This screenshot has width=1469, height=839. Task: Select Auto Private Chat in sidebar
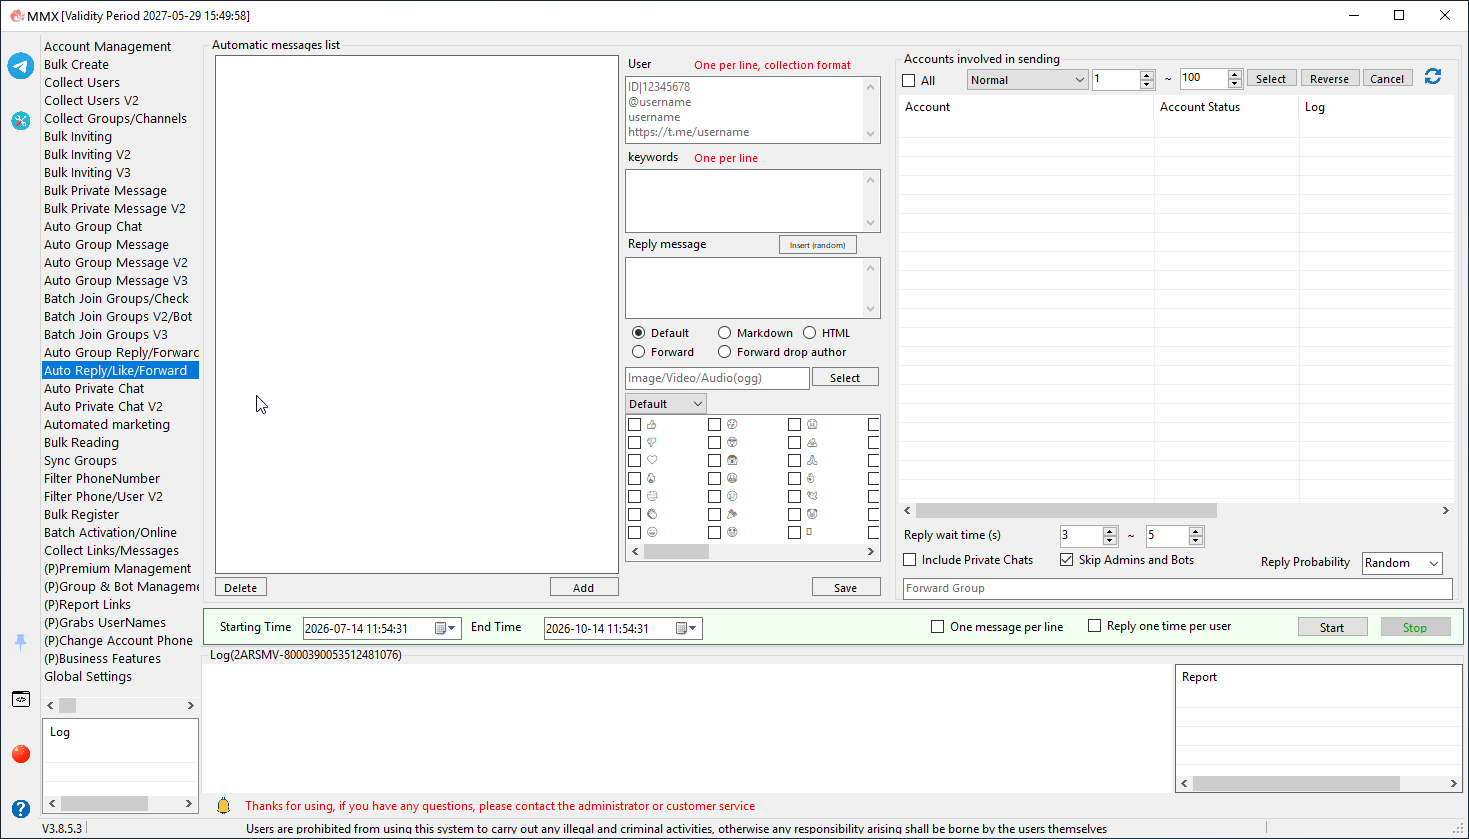click(x=94, y=389)
